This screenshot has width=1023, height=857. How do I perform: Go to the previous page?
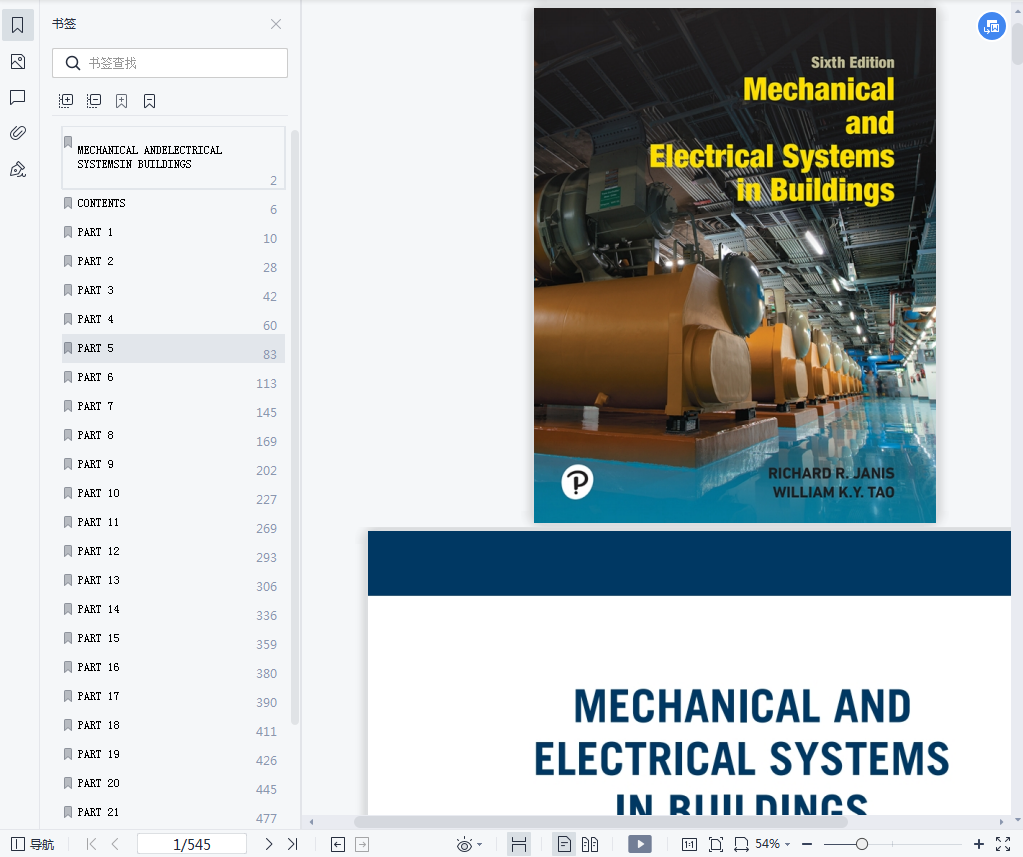click(115, 845)
